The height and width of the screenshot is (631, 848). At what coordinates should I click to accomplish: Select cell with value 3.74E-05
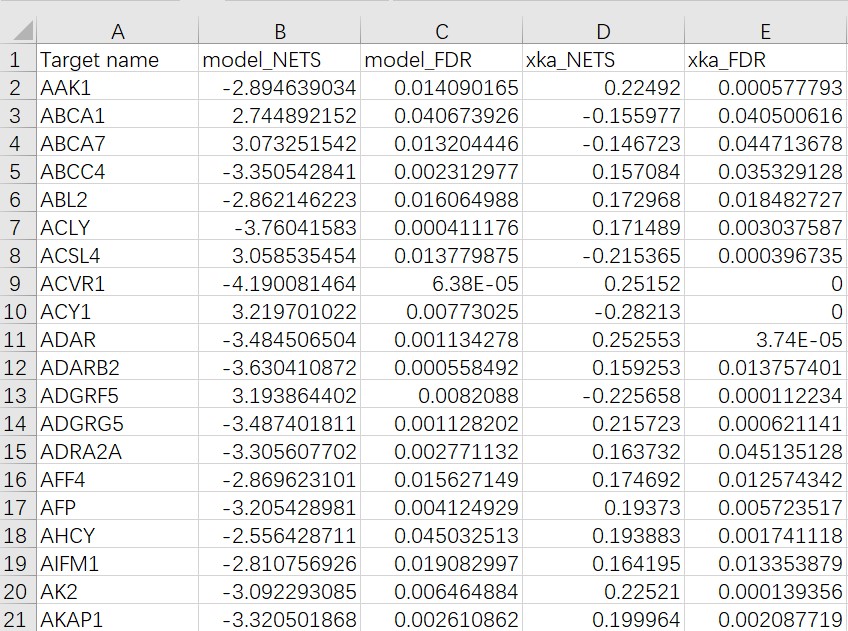(766, 340)
